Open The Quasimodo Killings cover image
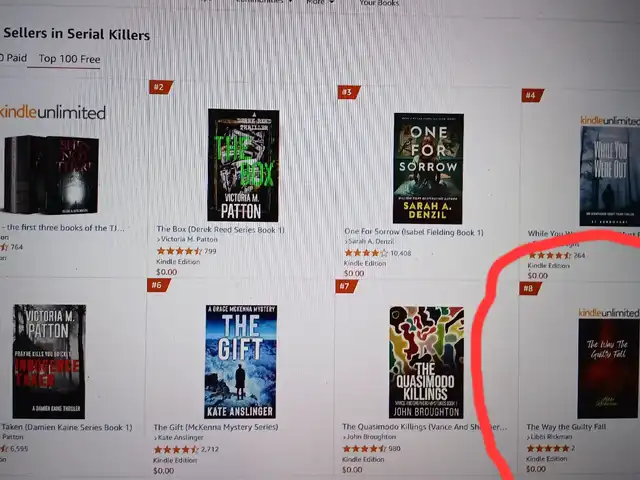 point(426,362)
